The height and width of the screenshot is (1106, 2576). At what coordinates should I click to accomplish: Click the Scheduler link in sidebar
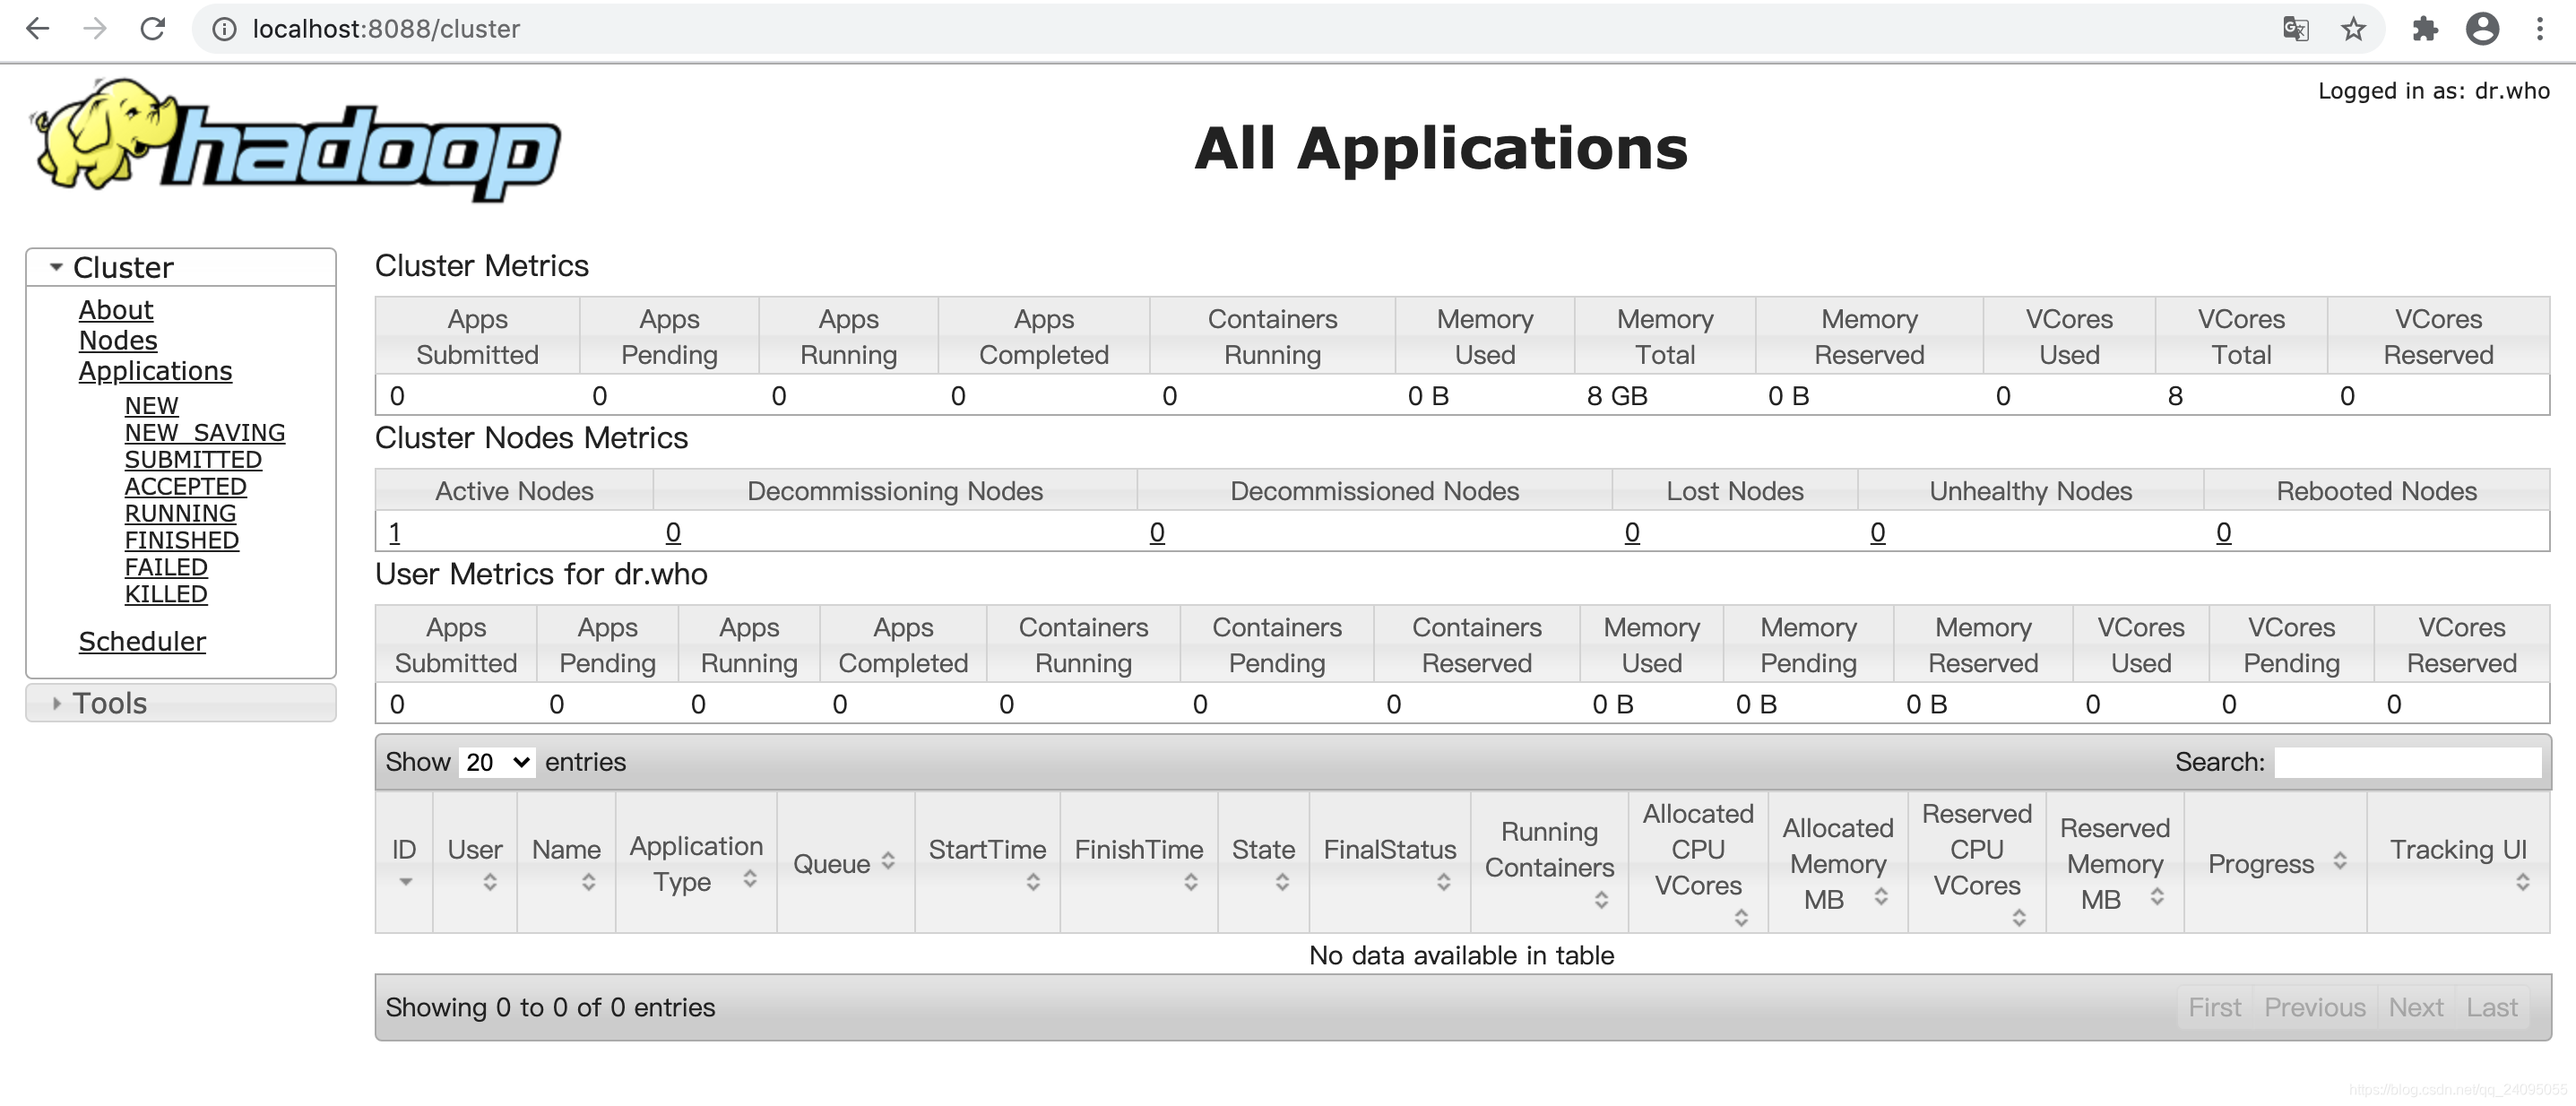point(143,641)
